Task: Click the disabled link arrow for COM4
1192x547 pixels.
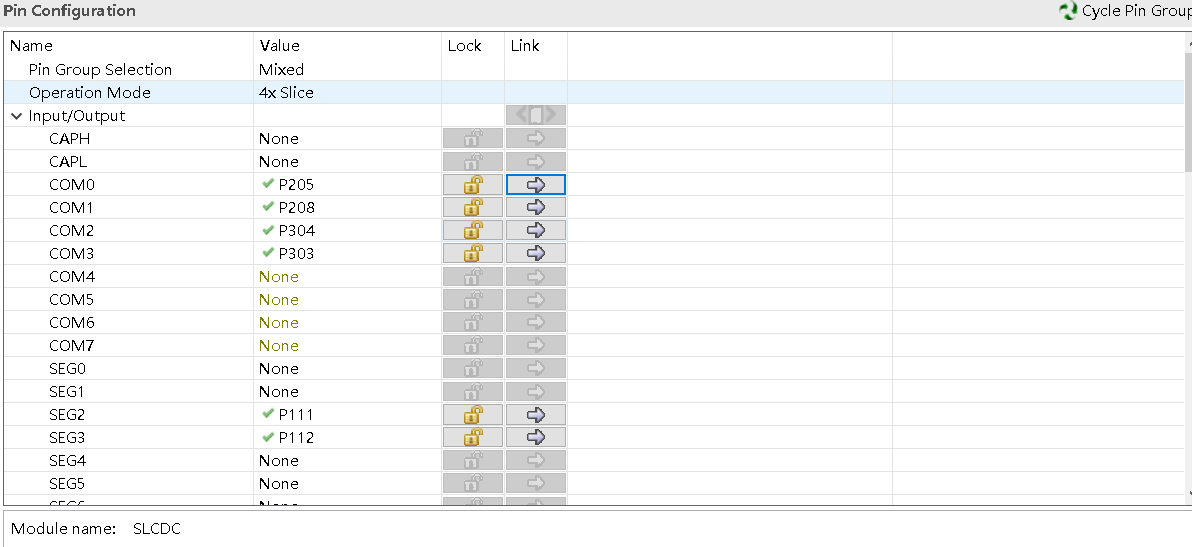Action: point(536,277)
